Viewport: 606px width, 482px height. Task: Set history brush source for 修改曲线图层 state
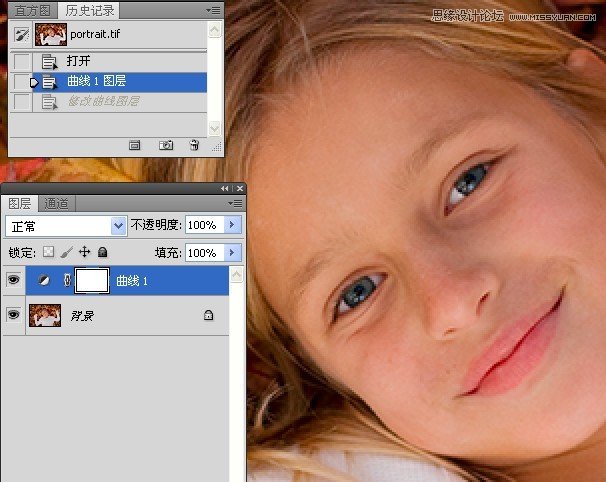click(21, 102)
